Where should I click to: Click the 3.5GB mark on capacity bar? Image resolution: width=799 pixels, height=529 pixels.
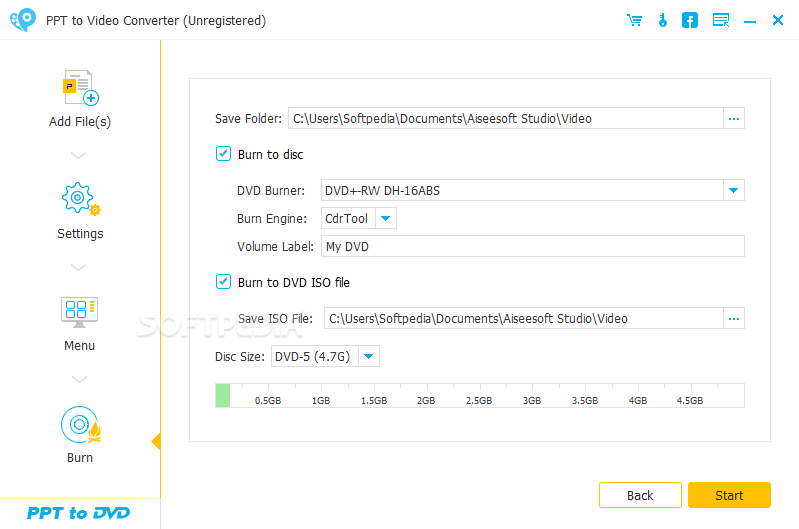(x=585, y=401)
